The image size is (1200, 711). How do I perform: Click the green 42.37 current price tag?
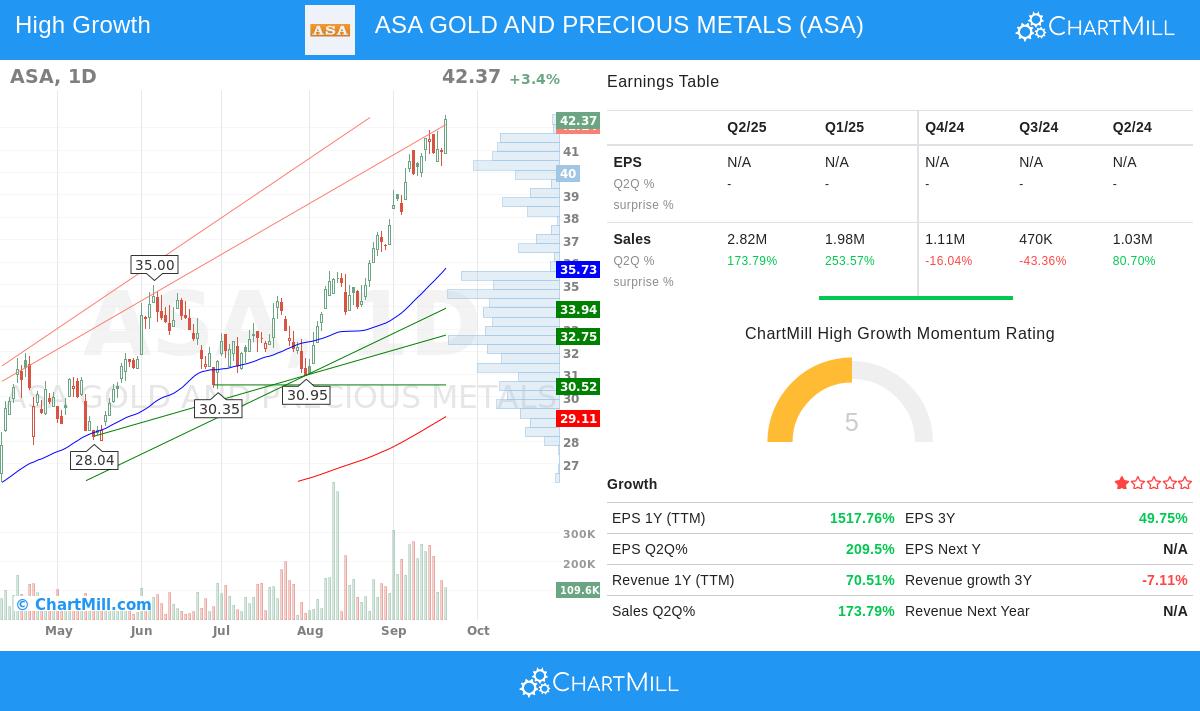578,121
